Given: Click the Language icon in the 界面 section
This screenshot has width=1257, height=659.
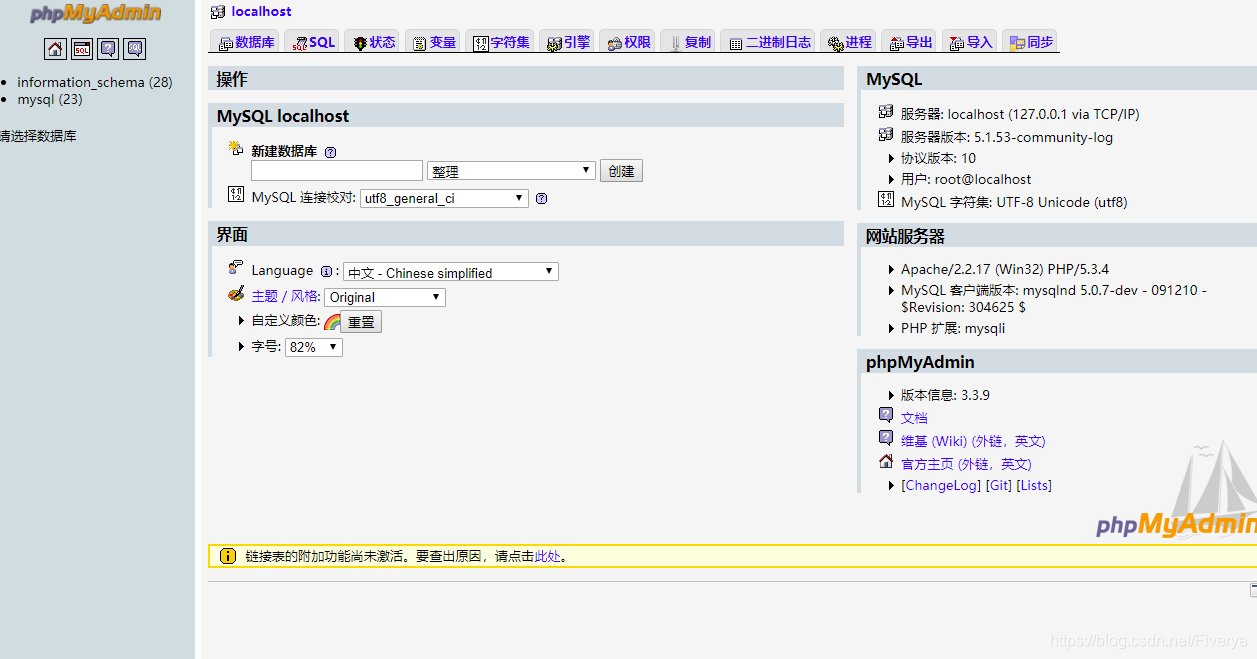Looking at the screenshot, I should pos(236,268).
